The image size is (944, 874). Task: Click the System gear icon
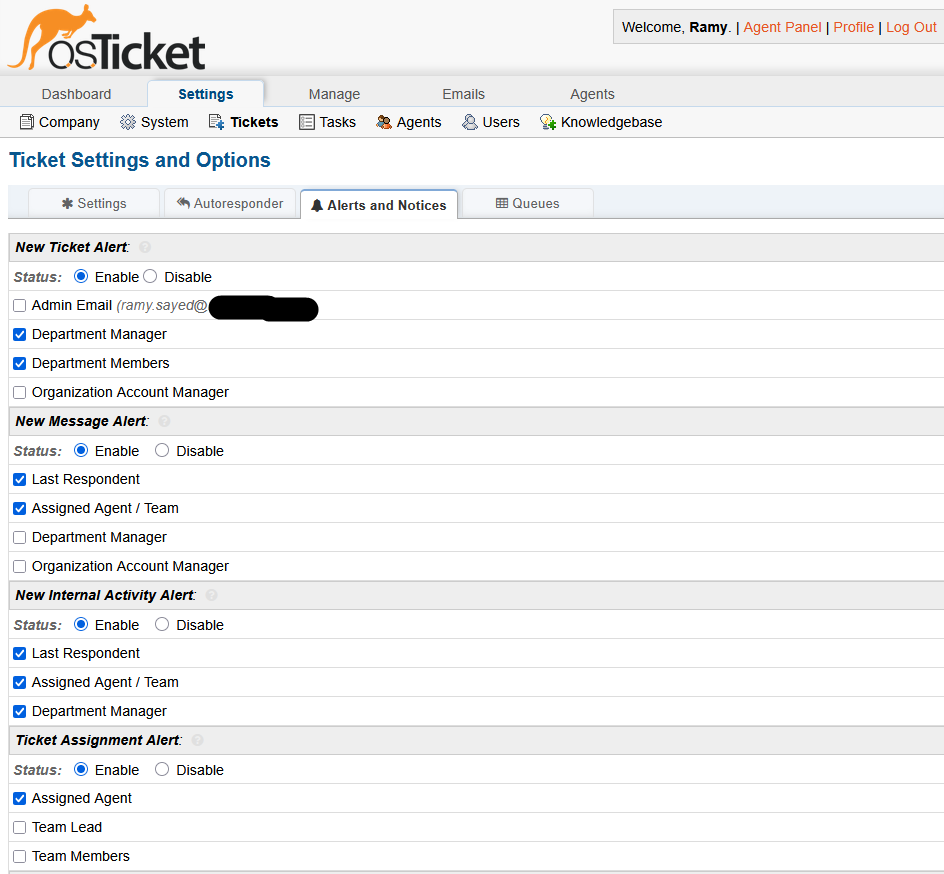point(128,122)
